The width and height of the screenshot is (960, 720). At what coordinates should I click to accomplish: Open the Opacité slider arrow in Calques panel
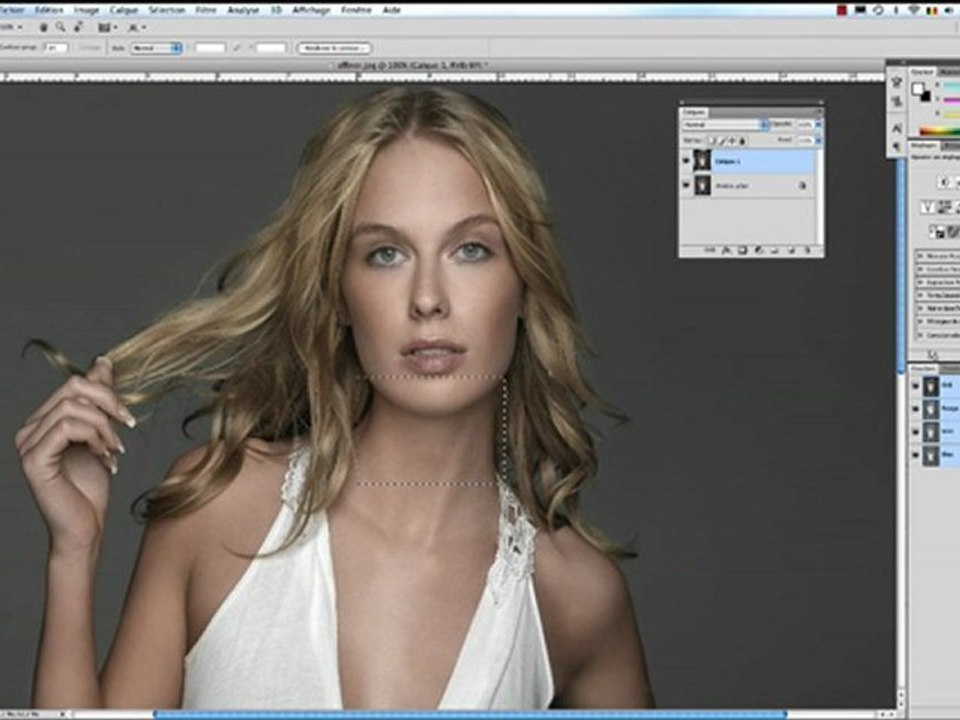[818, 124]
